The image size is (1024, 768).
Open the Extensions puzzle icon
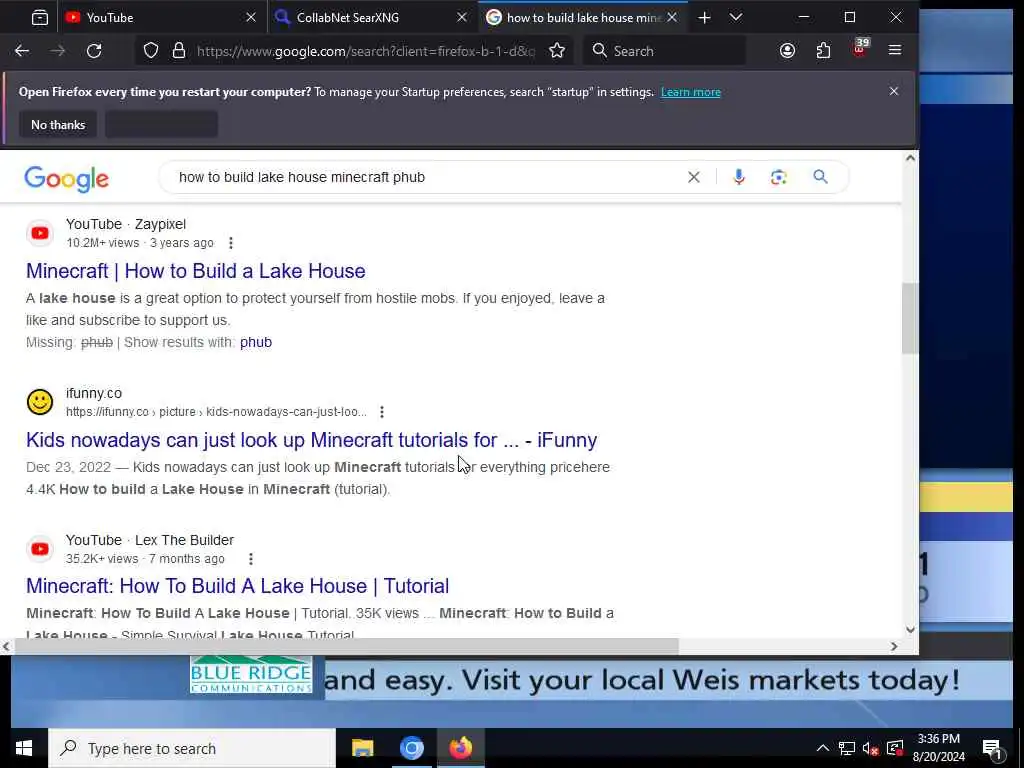(824, 51)
